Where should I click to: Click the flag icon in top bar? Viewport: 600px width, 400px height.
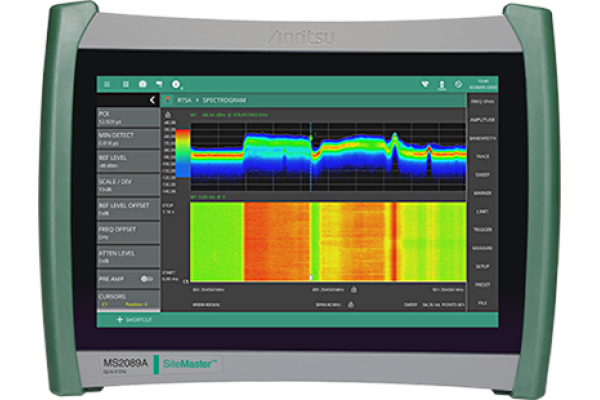click(x=159, y=84)
